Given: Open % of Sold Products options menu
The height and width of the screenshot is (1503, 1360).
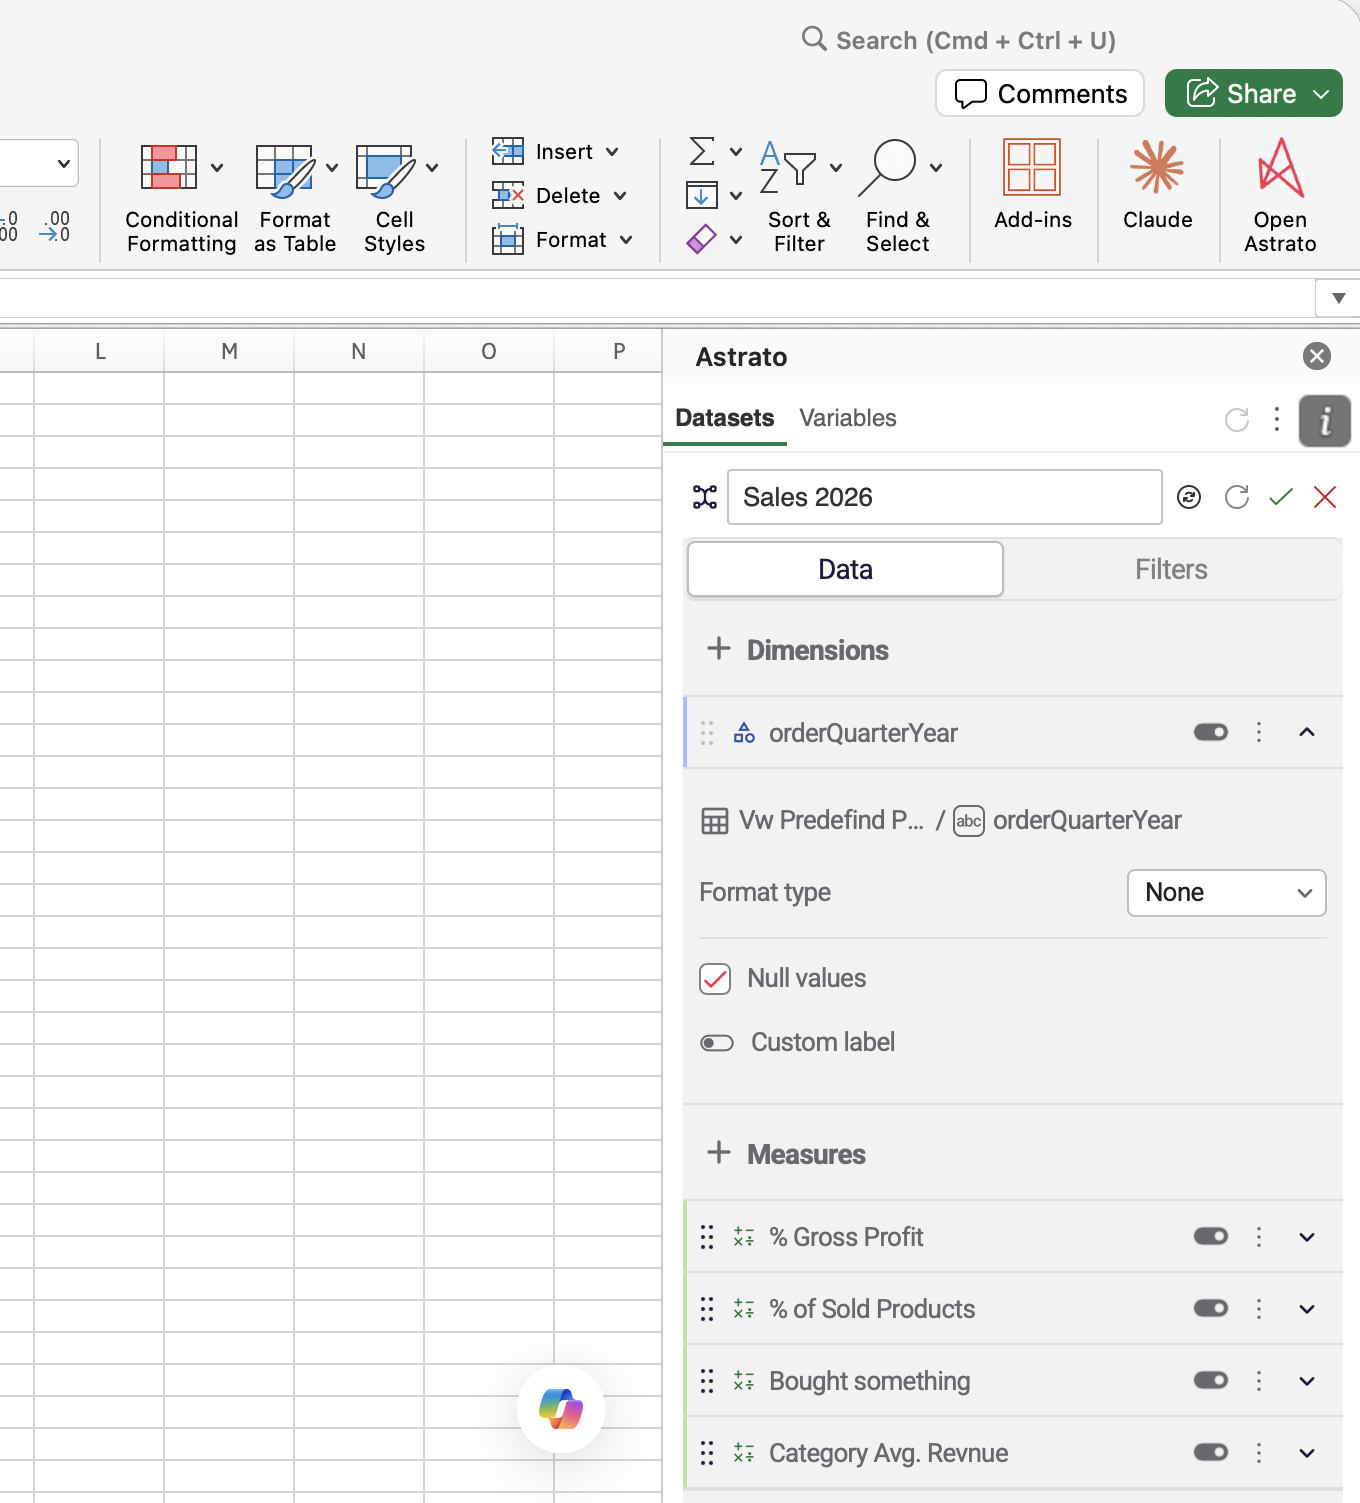Looking at the screenshot, I should pos(1259,1309).
